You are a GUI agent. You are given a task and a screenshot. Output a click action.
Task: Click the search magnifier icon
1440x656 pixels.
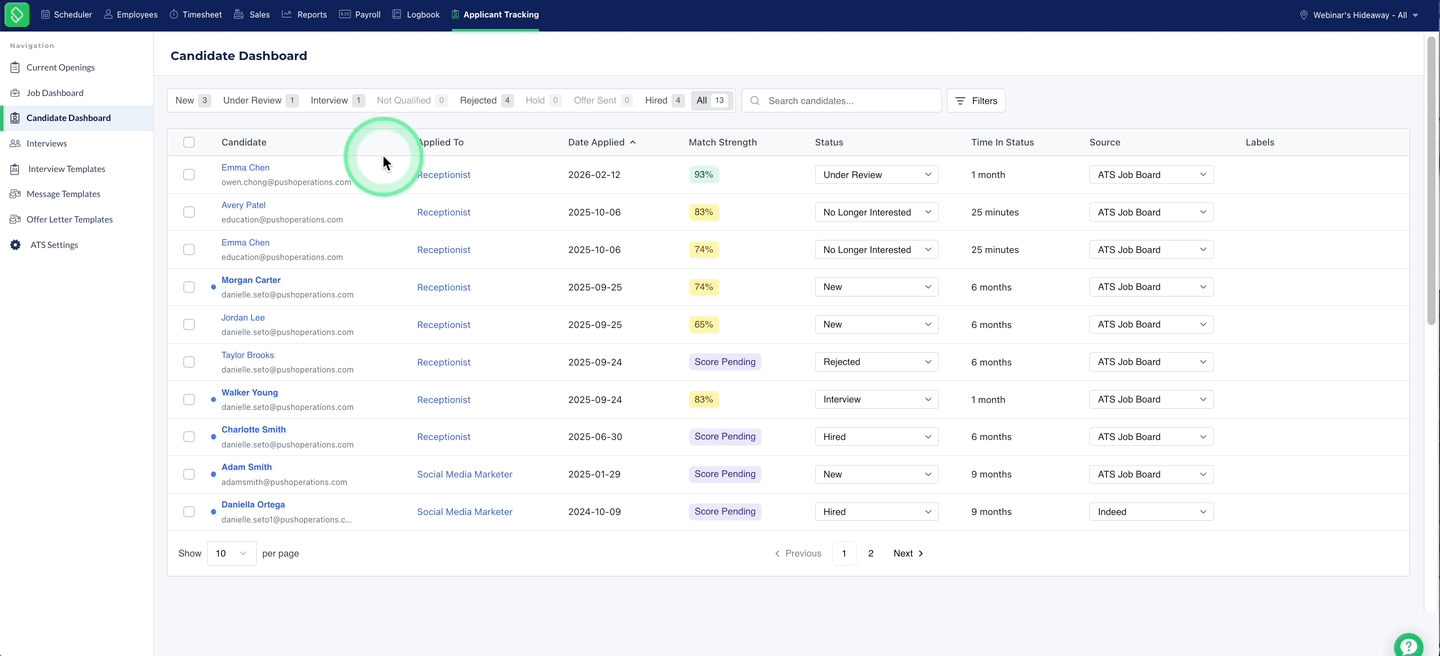(755, 101)
